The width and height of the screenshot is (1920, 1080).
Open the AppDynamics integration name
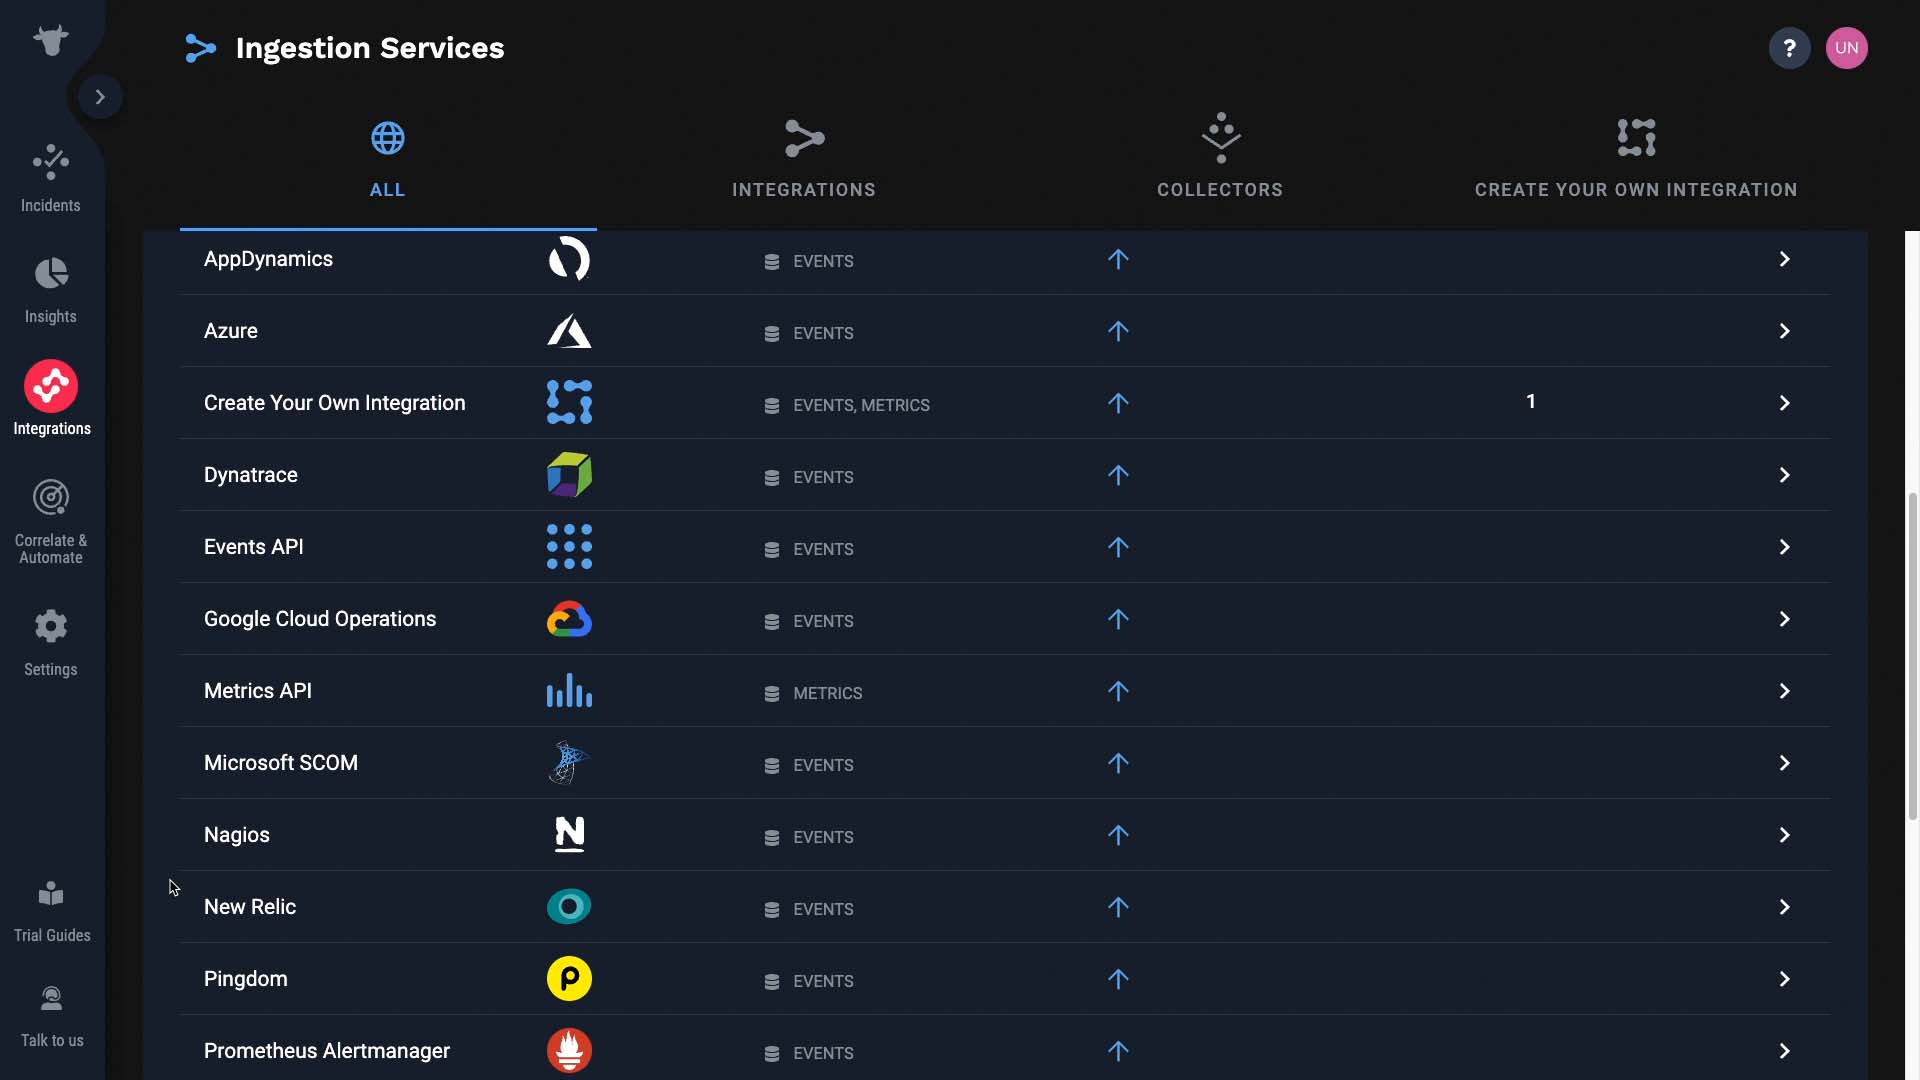[x=268, y=259]
